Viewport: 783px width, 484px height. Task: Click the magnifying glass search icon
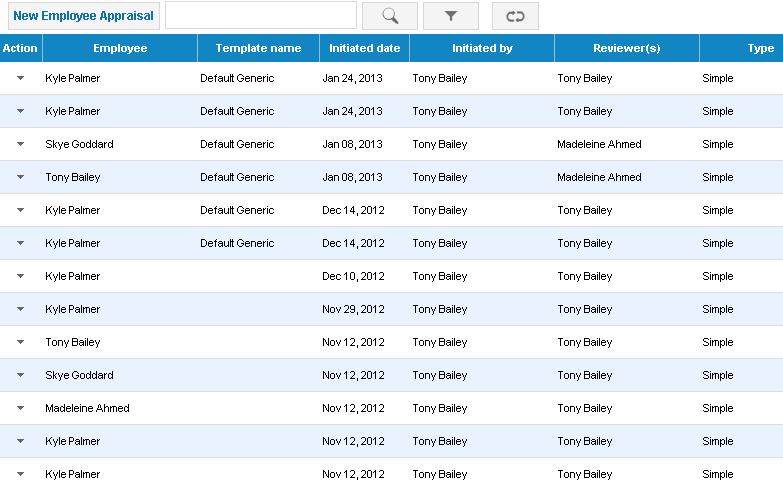click(390, 16)
